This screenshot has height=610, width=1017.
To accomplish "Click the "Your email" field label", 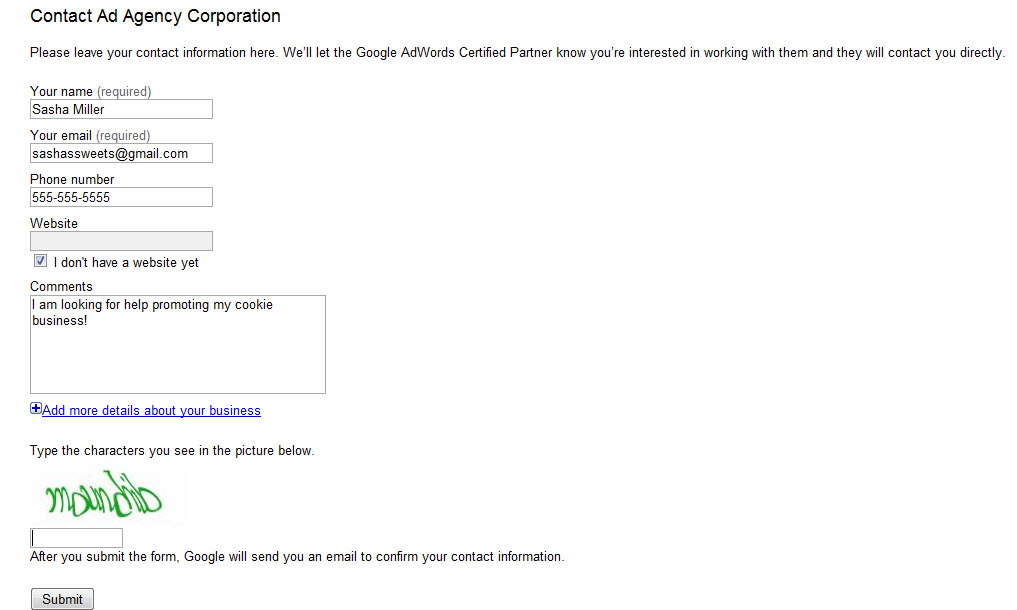I will [61, 135].
